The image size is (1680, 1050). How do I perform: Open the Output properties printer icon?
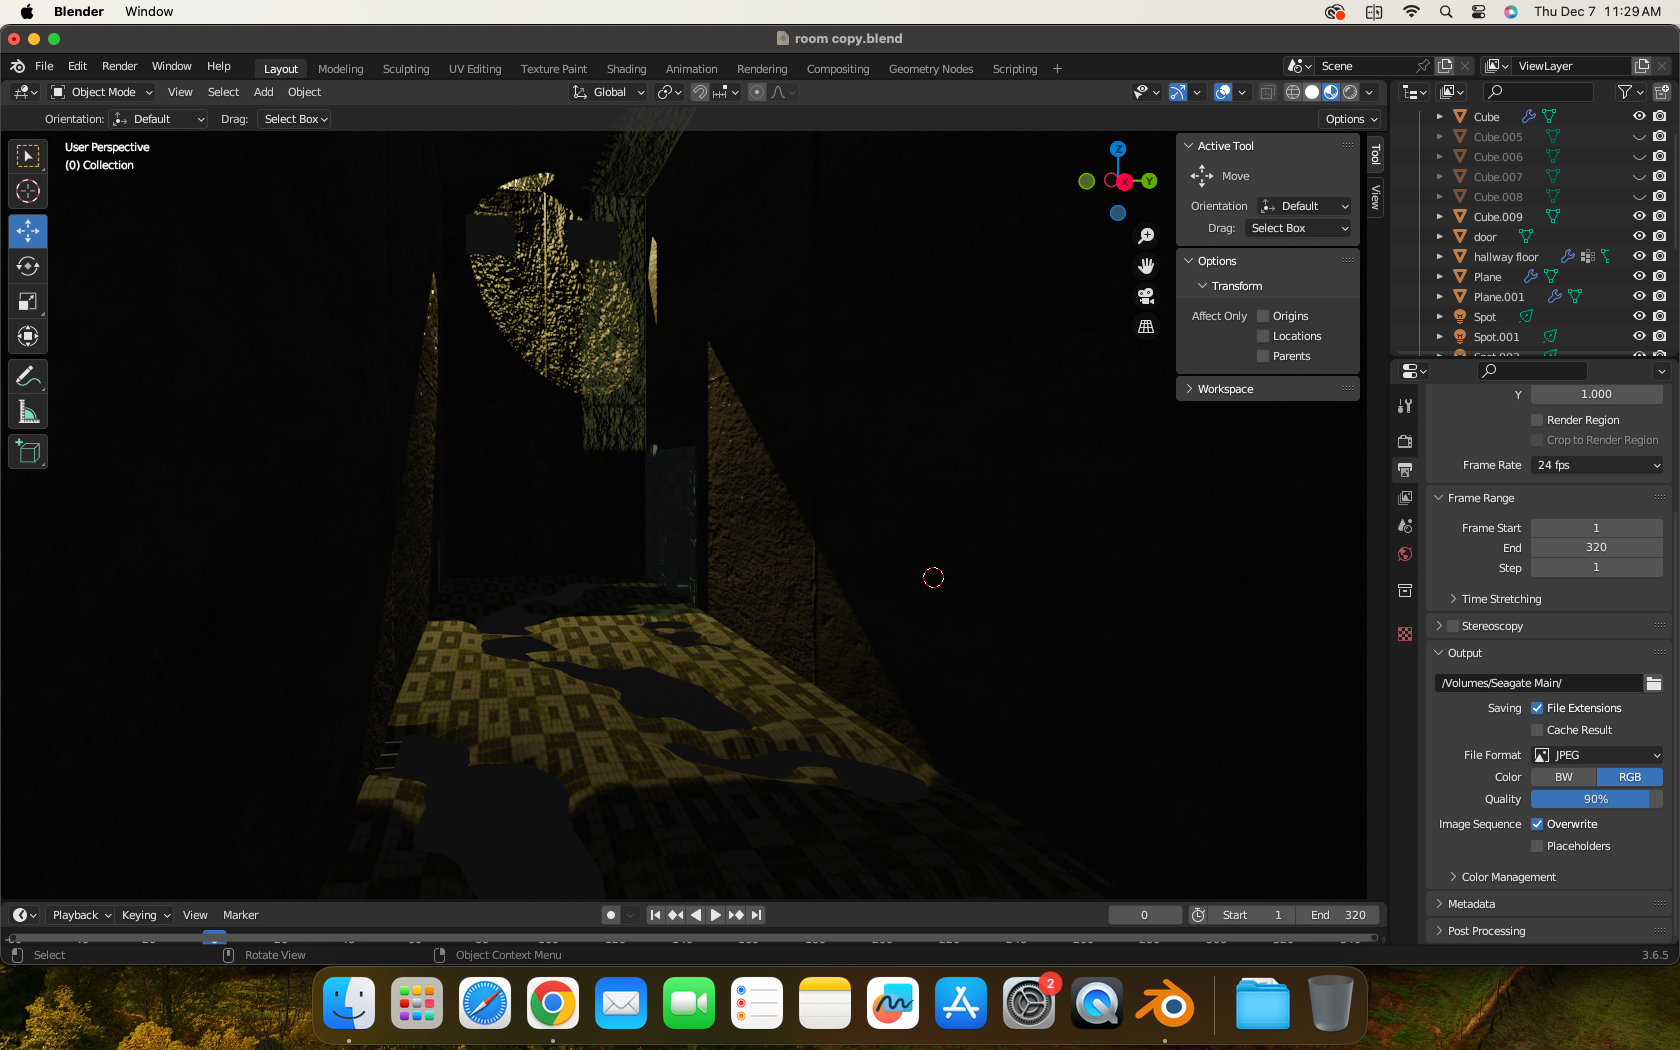1405,469
